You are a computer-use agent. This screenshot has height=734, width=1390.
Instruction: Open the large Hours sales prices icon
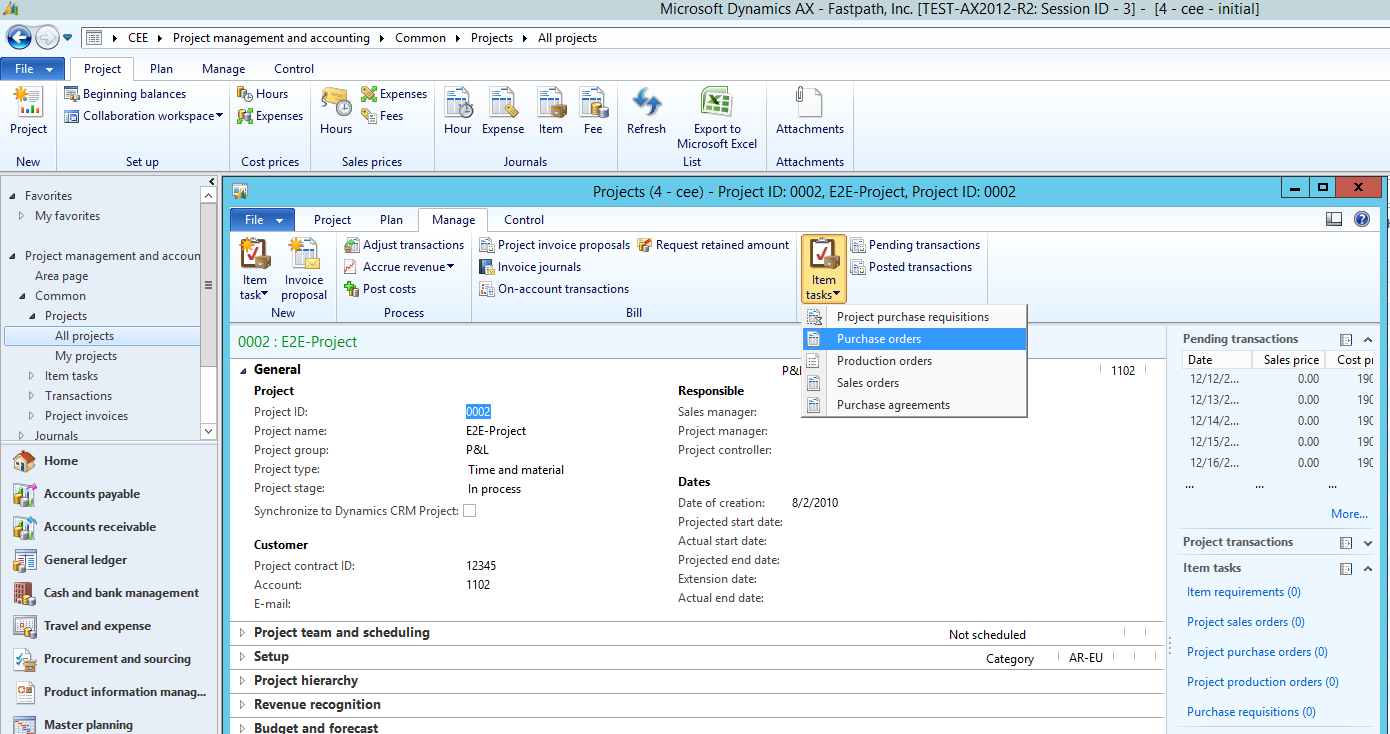click(336, 111)
